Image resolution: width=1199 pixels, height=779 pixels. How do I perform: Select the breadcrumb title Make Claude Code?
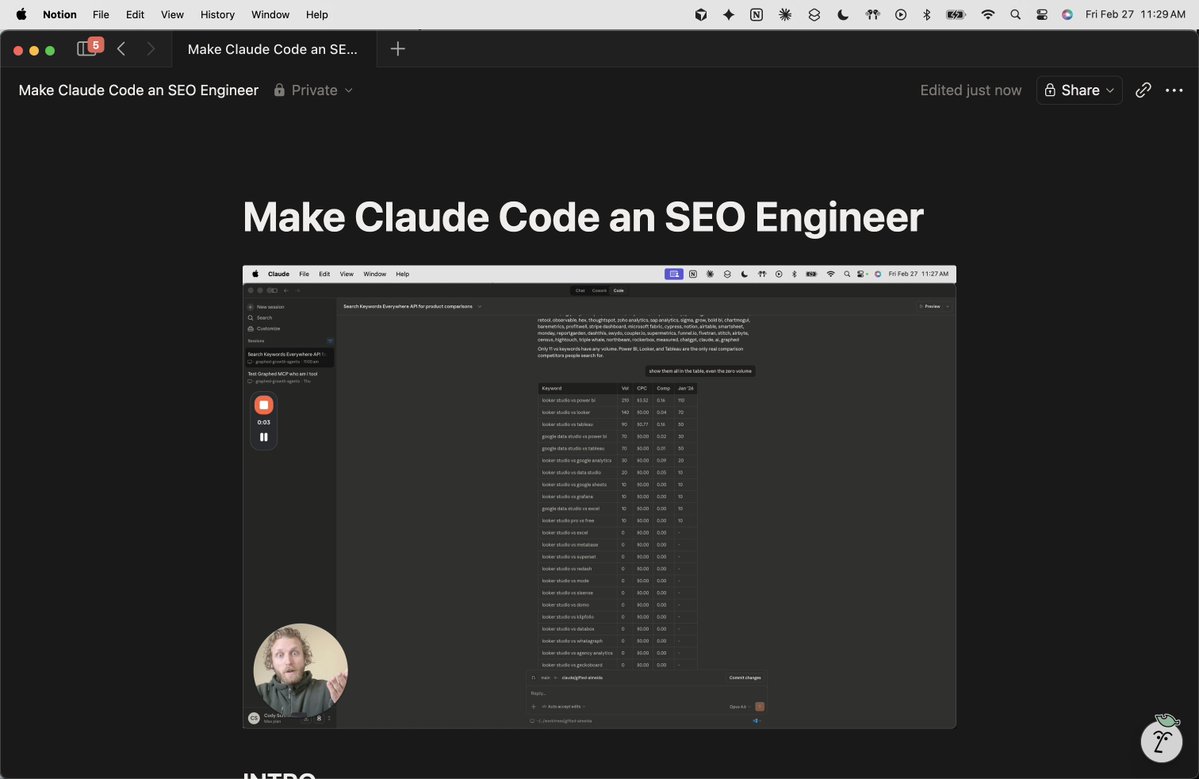point(136,90)
